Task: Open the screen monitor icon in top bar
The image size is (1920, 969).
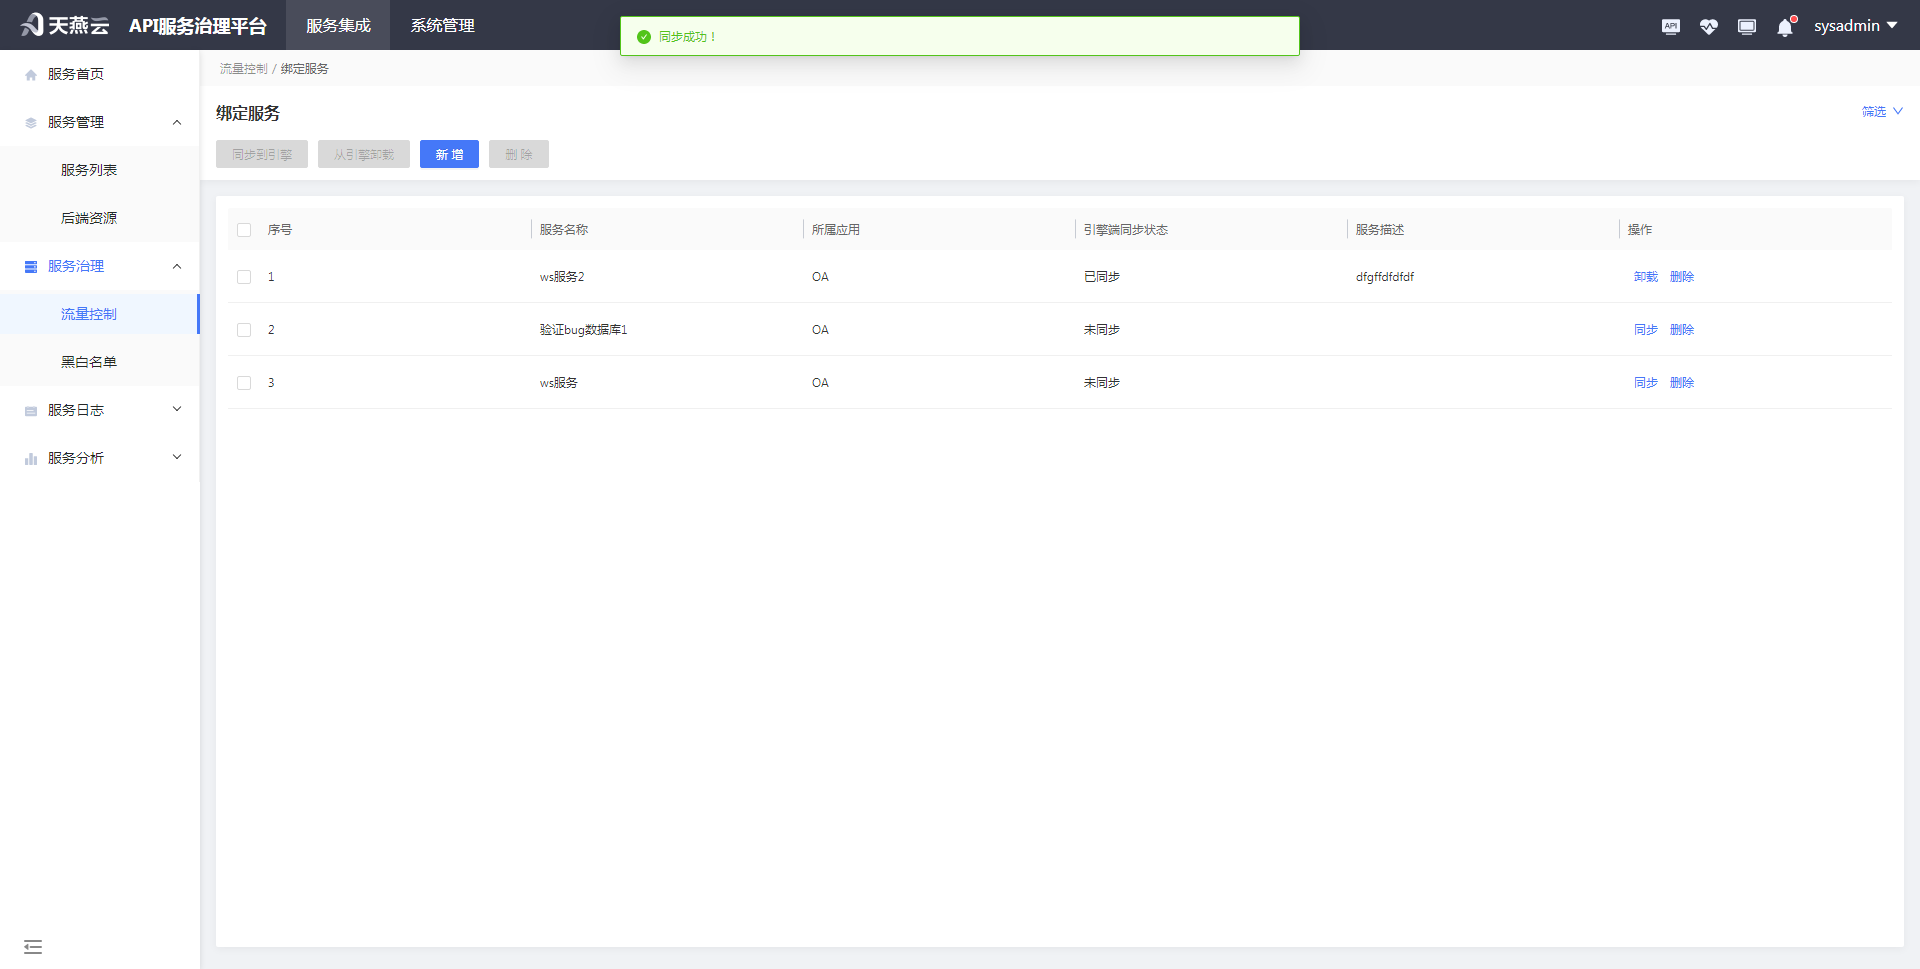Action: (x=1746, y=26)
